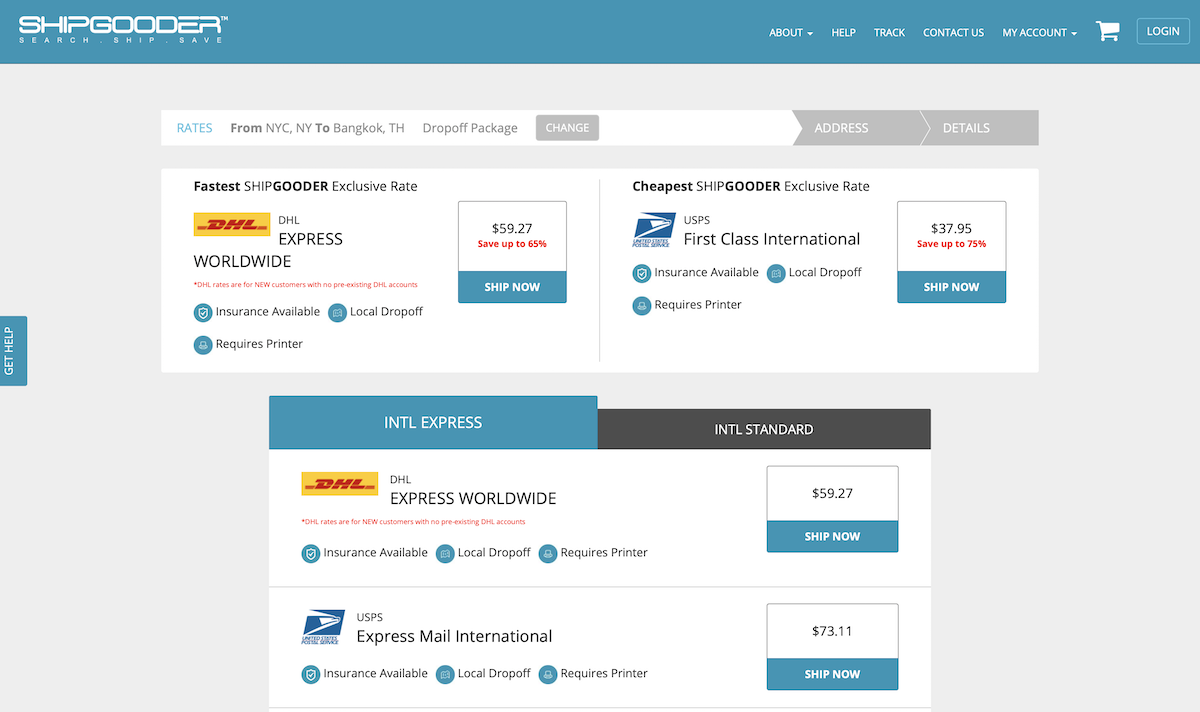Ship now with cheapest USPS $37.95 rate
This screenshot has height=712, width=1200.
point(951,287)
